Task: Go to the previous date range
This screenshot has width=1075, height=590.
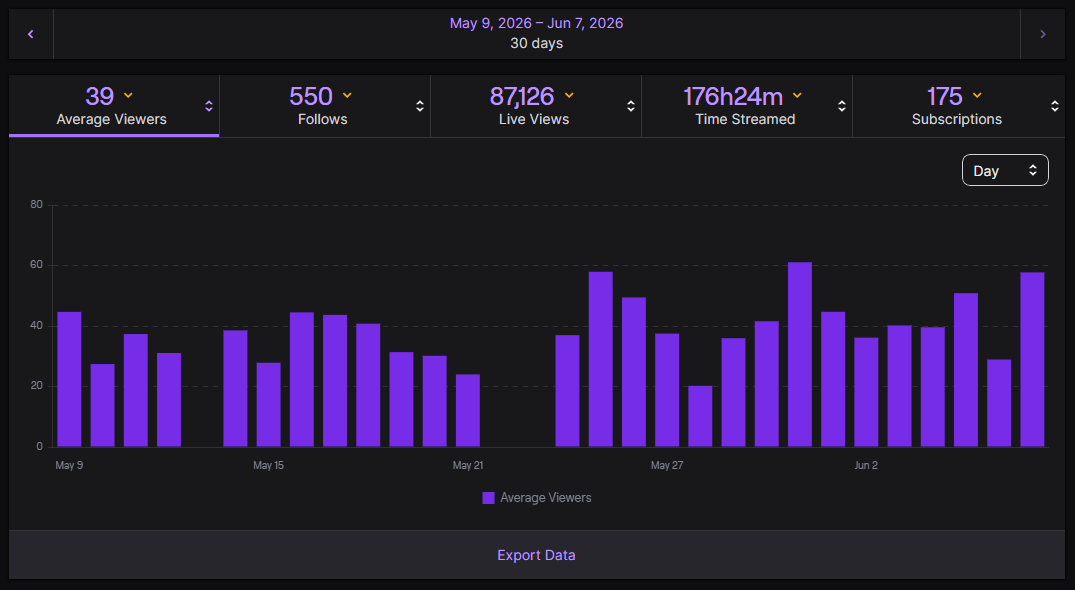Action: pyautogui.click(x=31, y=34)
